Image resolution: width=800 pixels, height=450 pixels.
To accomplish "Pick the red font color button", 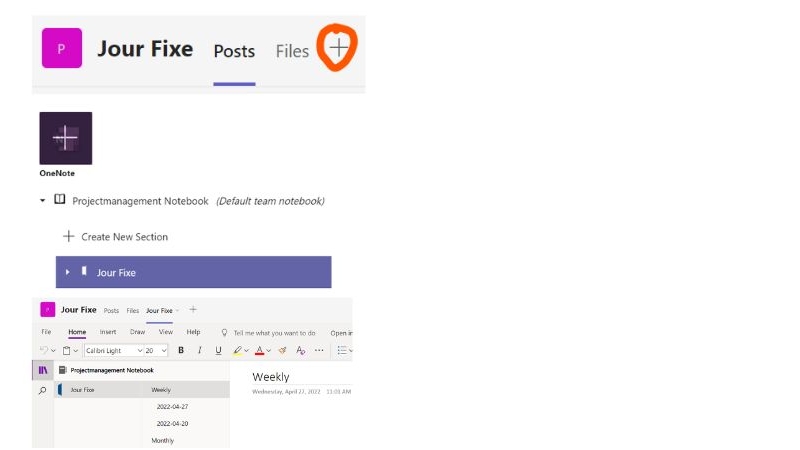I will click(x=259, y=351).
